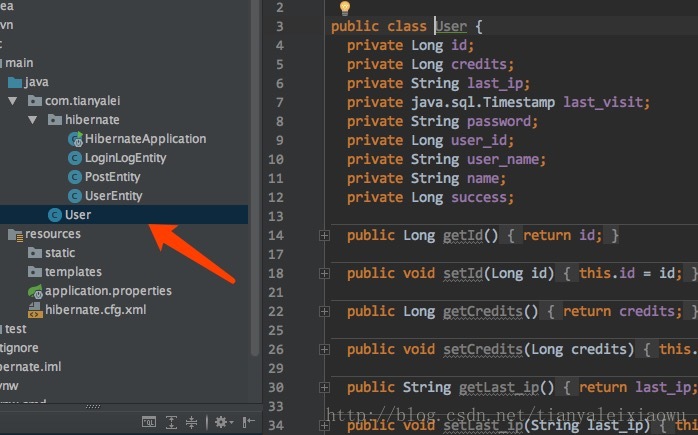Click the user_name field on line 10
This screenshot has width=698, height=435.
(503, 159)
